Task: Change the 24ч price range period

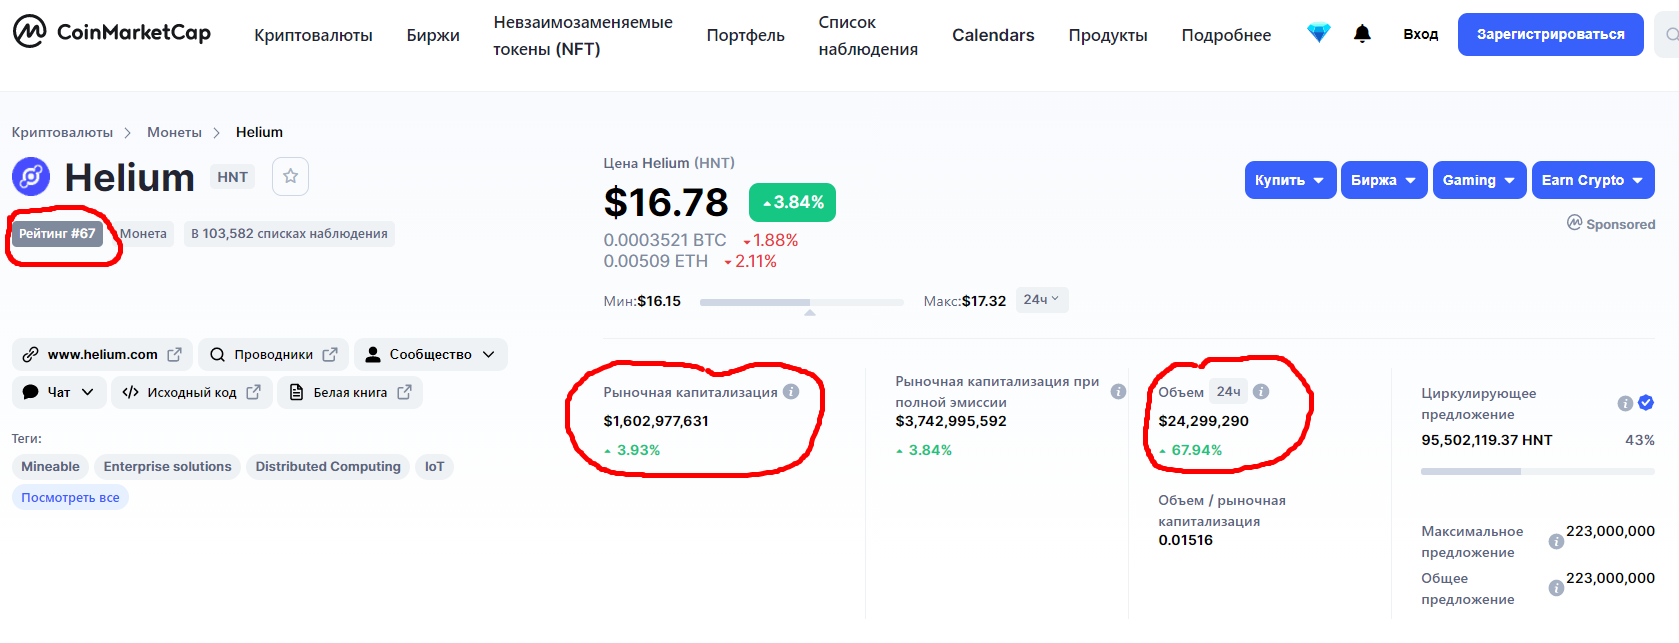Action: click(x=1041, y=300)
